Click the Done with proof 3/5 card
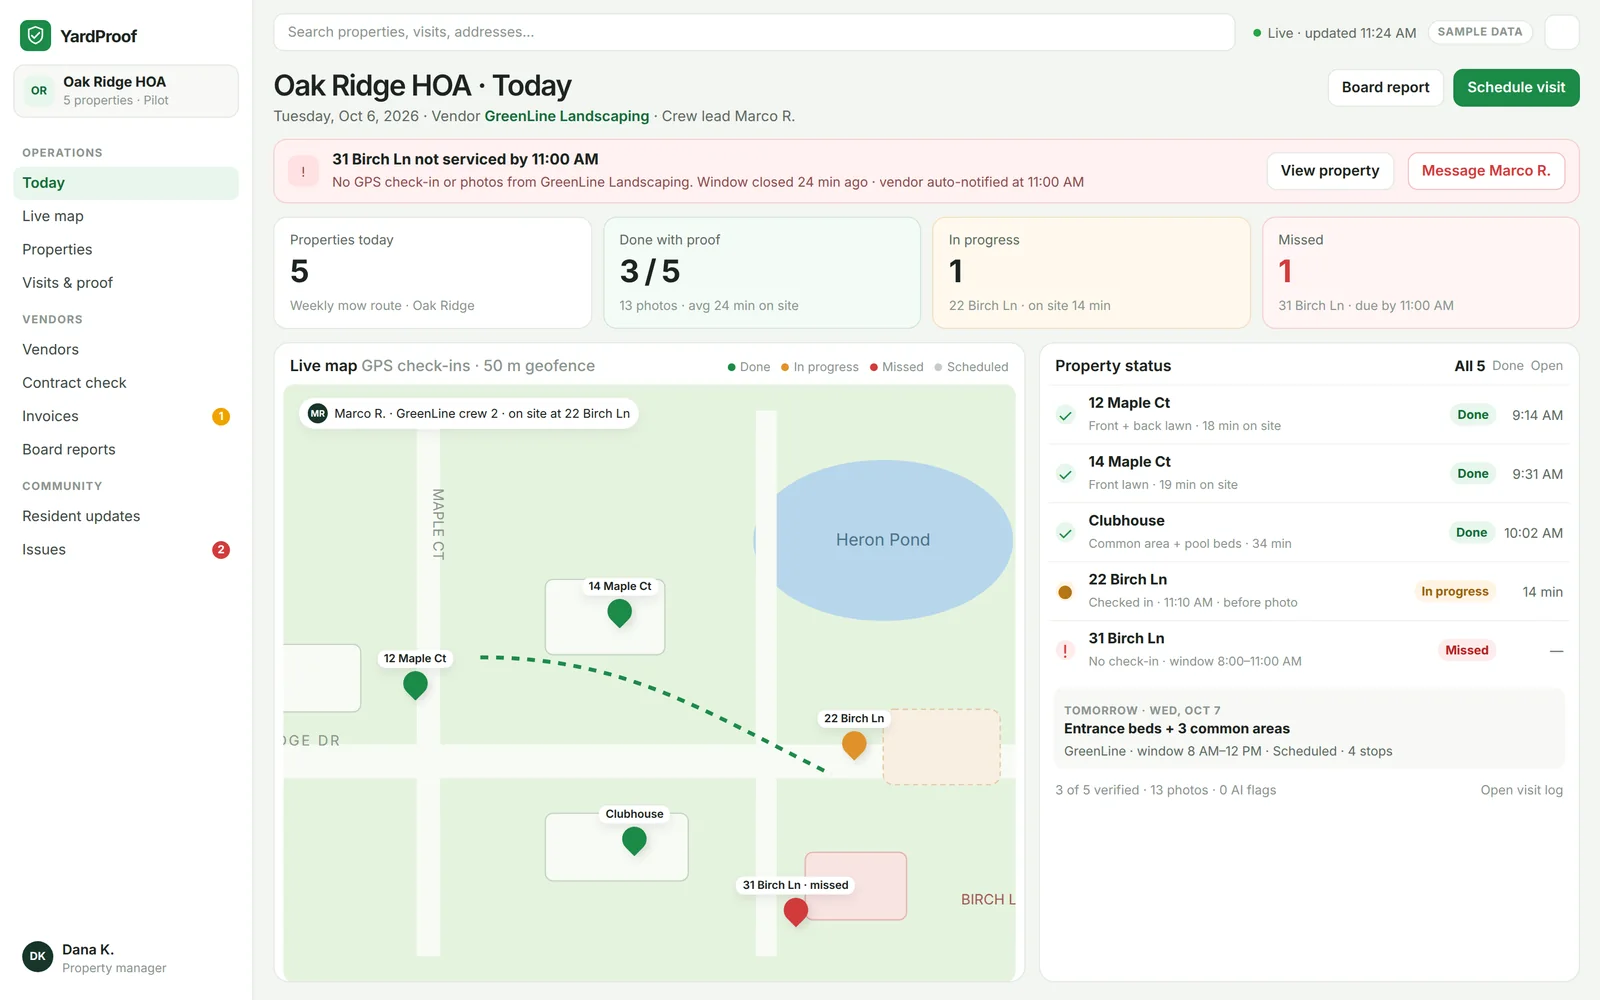The height and width of the screenshot is (1000, 1600). point(762,273)
